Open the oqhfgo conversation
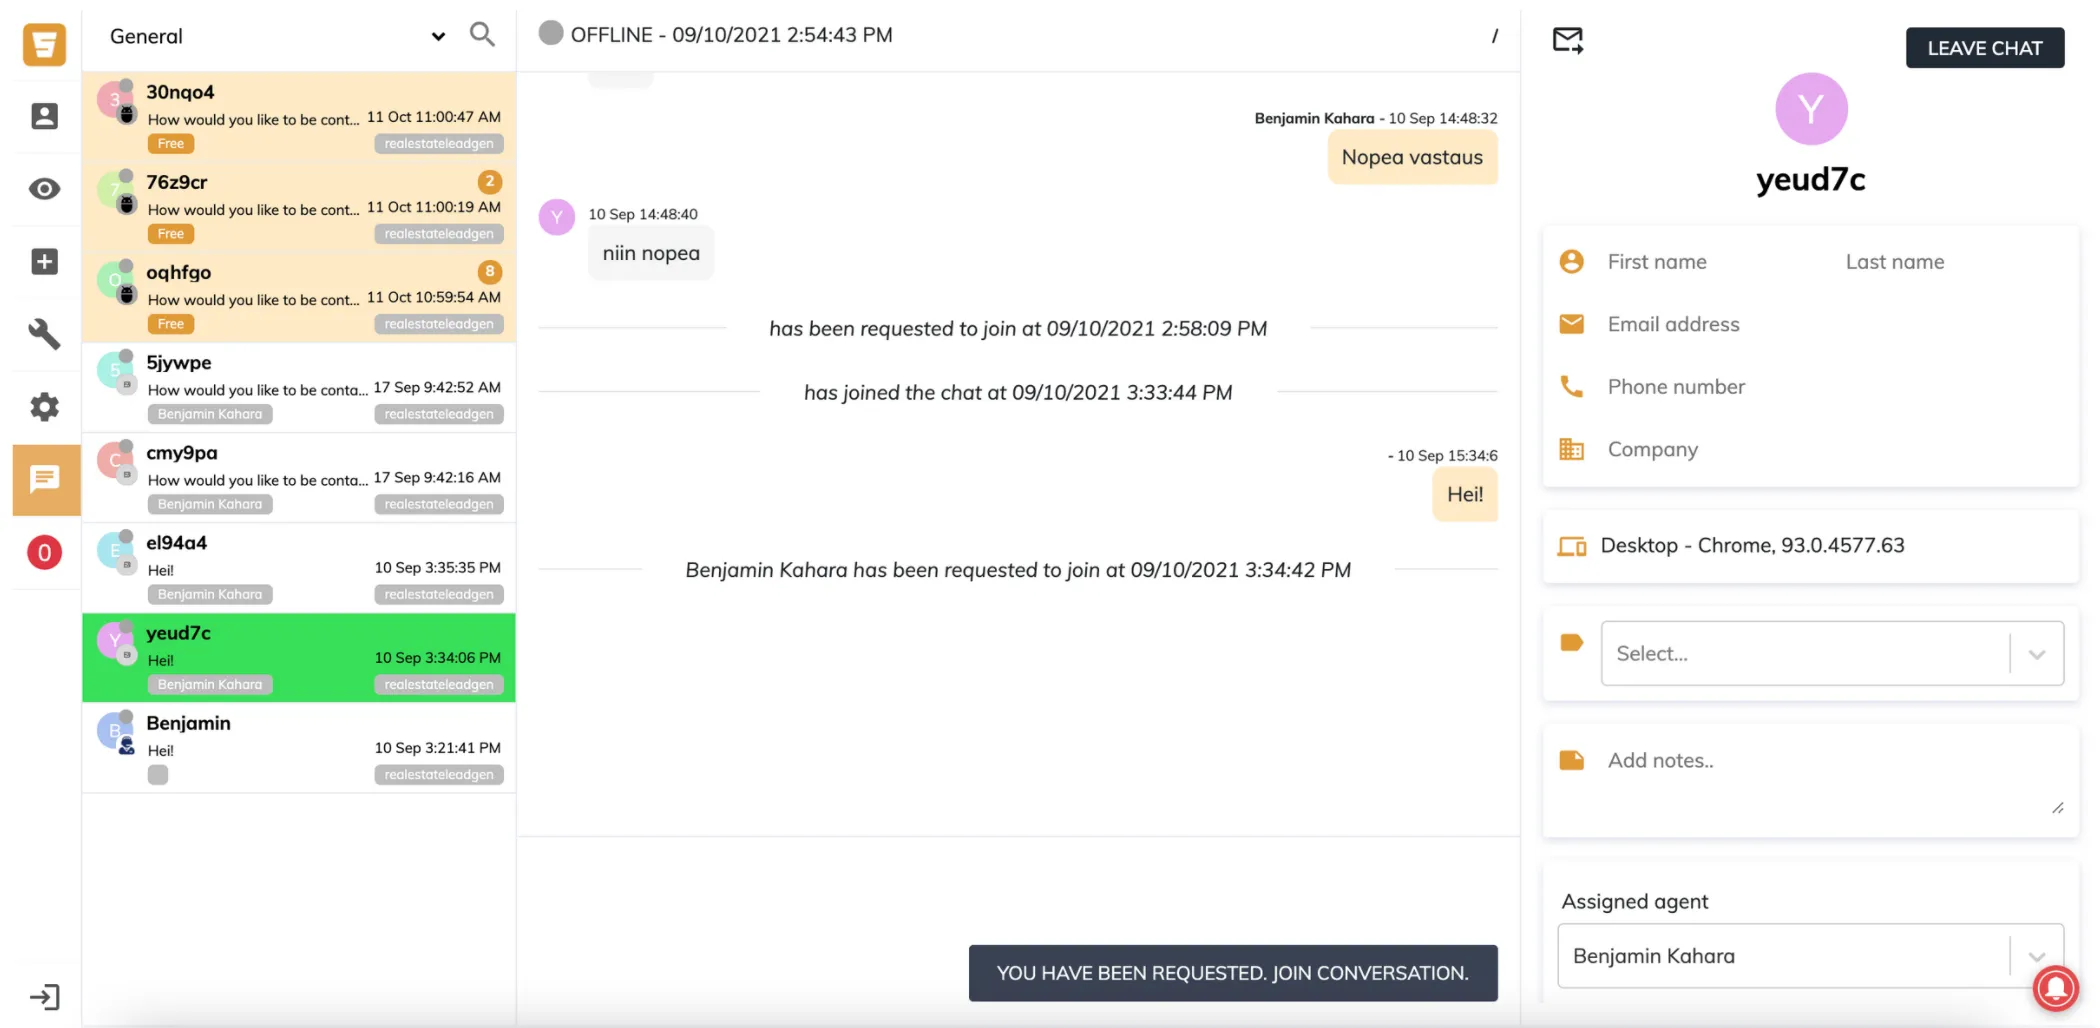 [299, 297]
